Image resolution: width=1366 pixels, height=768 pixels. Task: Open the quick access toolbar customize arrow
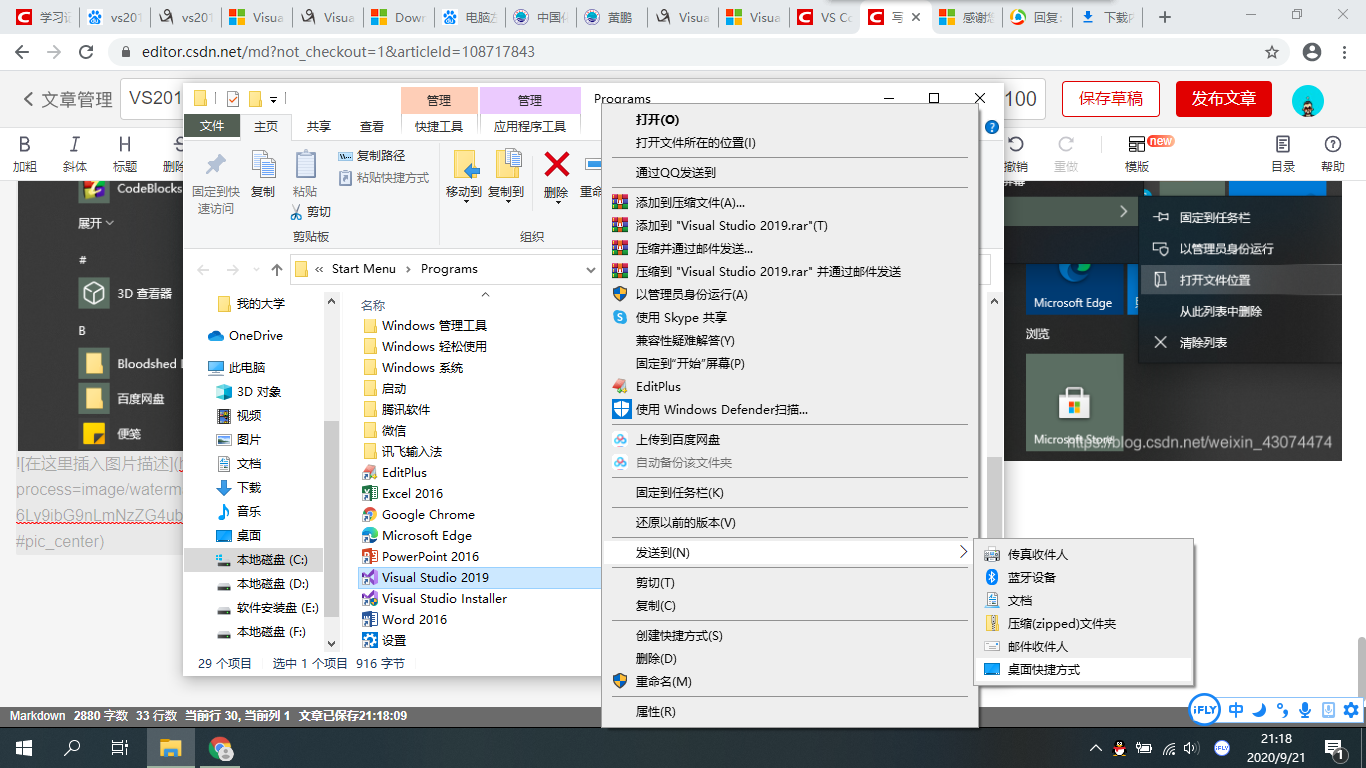[273, 99]
